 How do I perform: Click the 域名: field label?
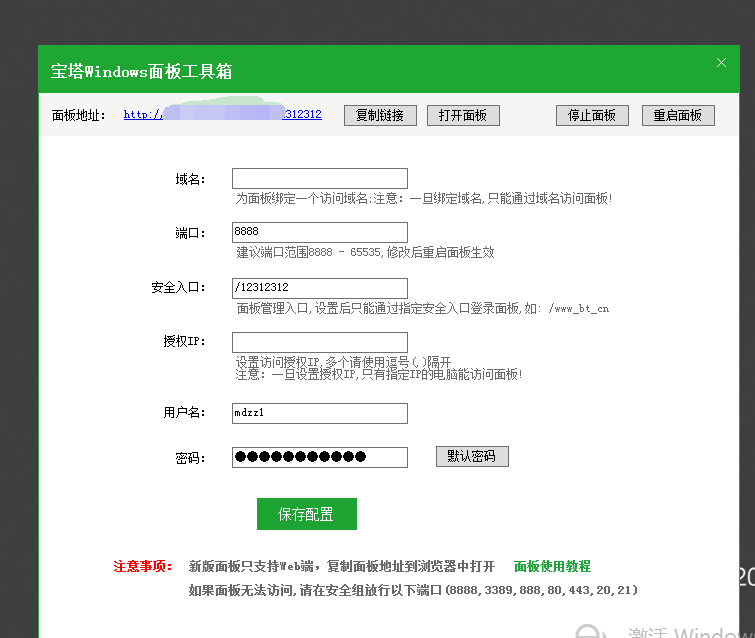pyautogui.click(x=190, y=180)
